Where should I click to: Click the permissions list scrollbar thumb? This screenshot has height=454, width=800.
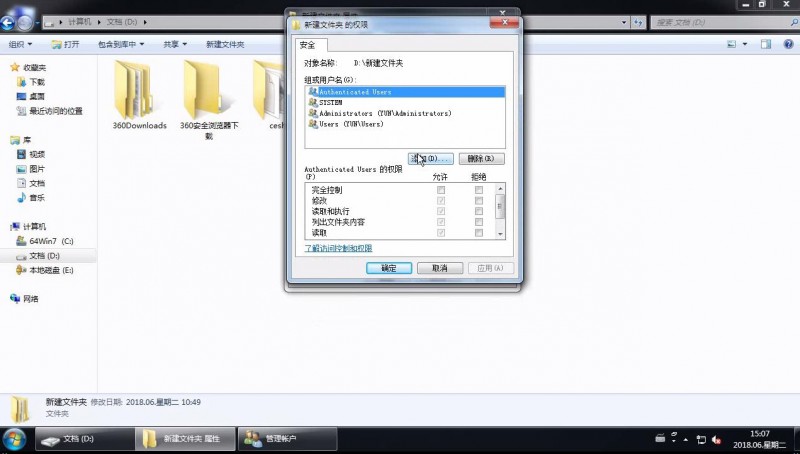coord(501,206)
